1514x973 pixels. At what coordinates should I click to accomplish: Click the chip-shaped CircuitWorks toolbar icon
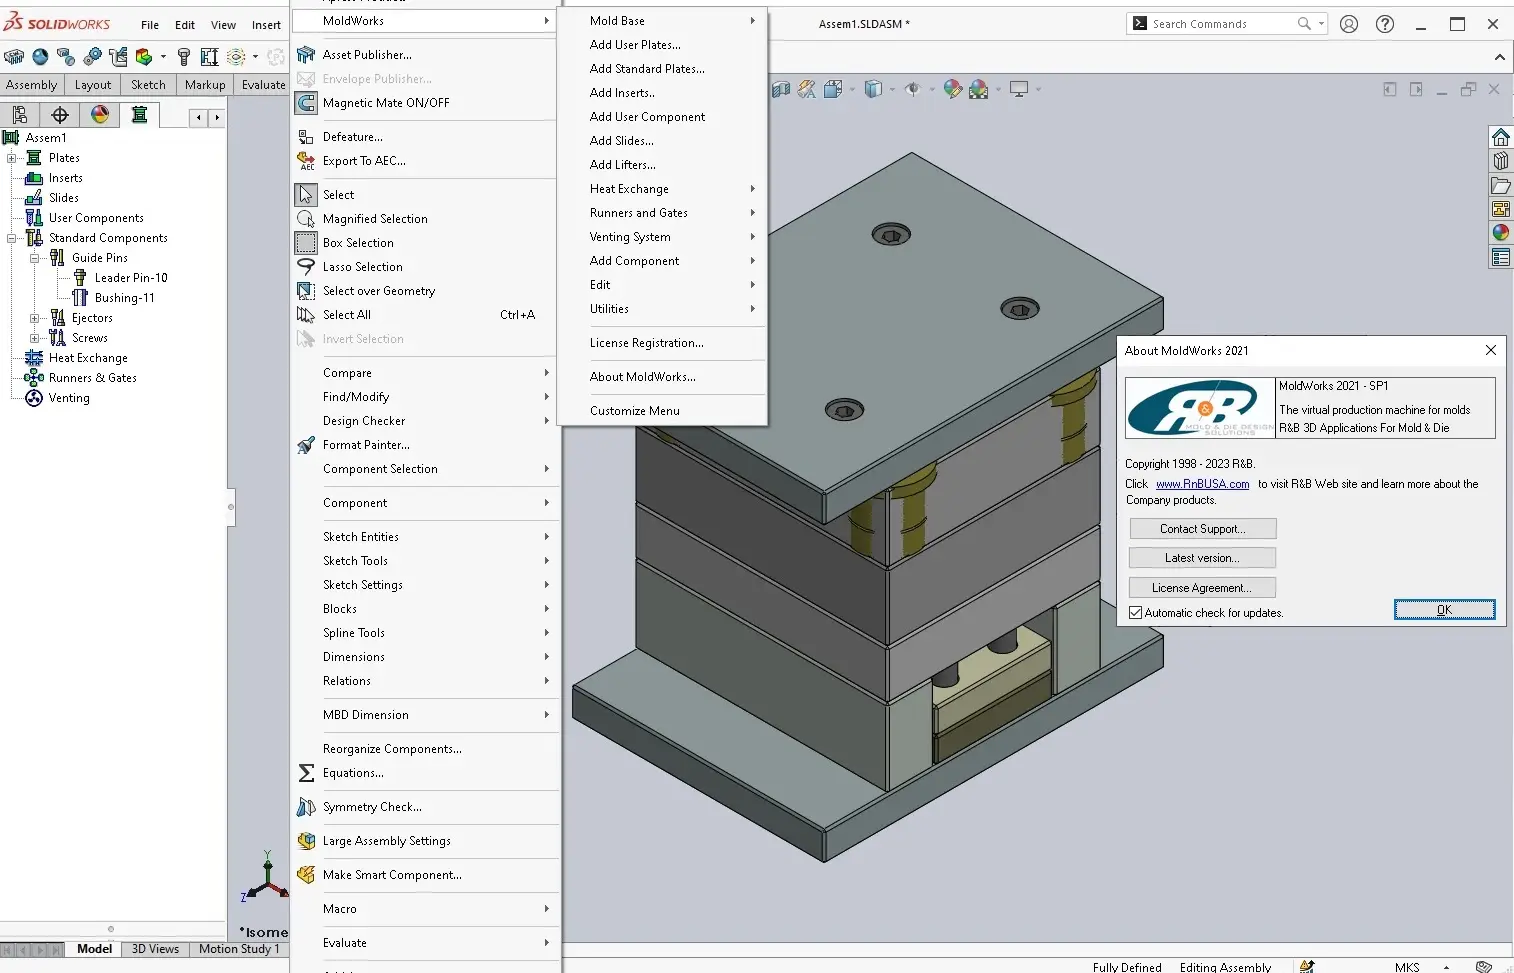[14, 57]
